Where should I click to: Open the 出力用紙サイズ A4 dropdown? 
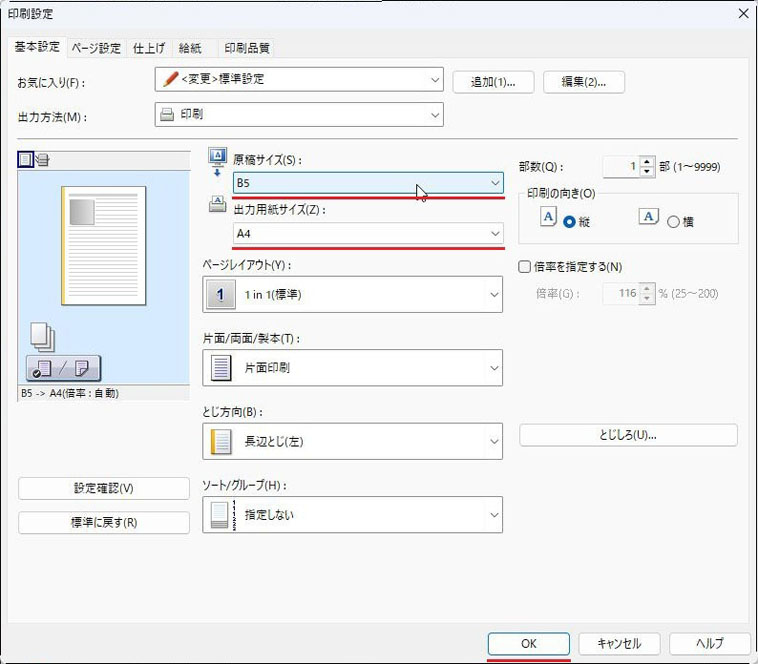(x=368, y=233)
